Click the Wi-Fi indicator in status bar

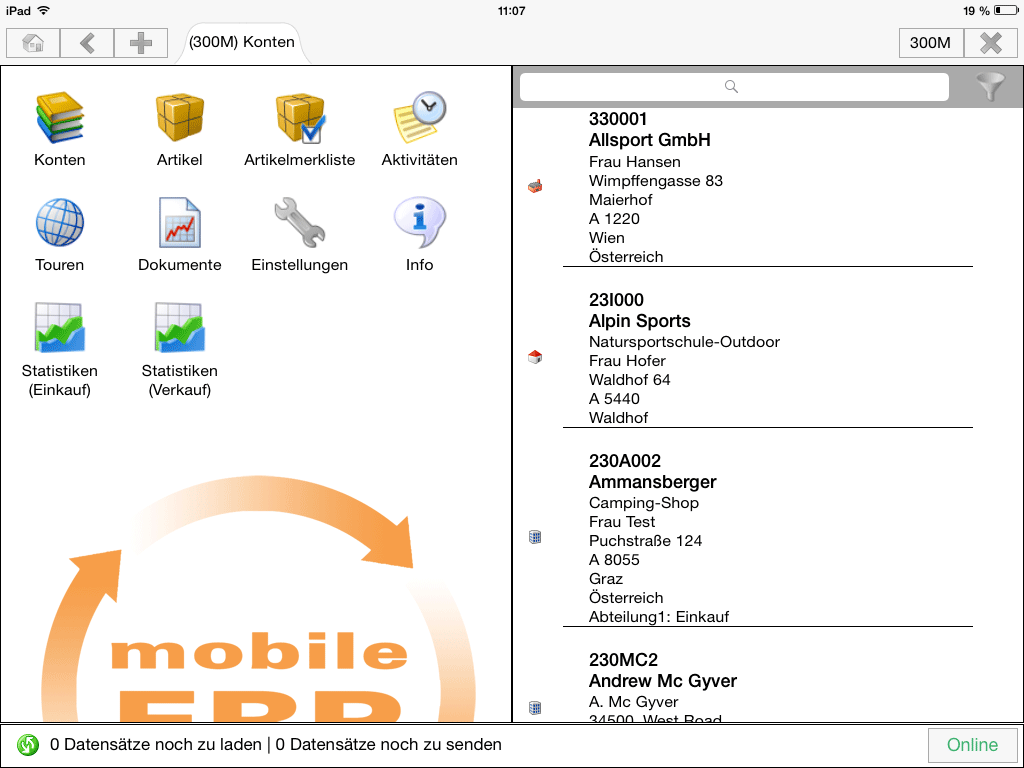pyautogui.click(x=43, y=10)
